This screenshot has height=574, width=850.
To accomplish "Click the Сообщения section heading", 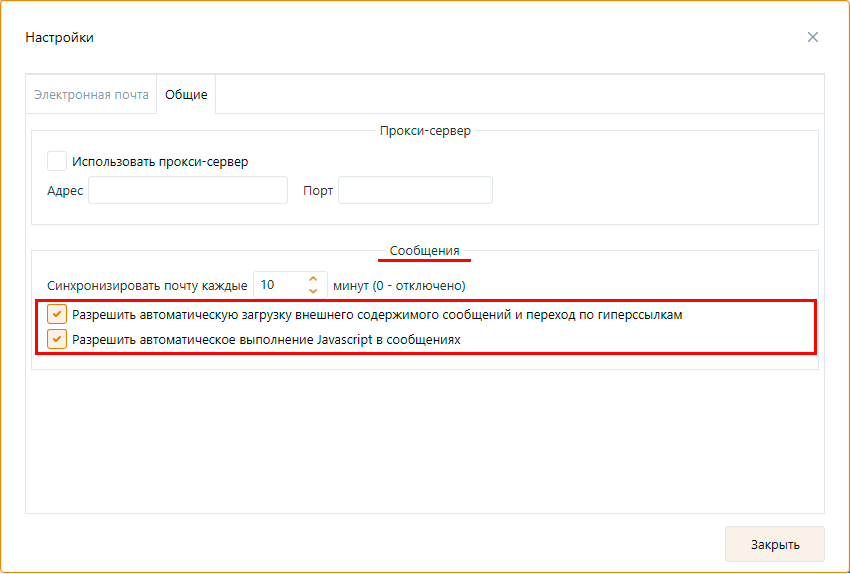I will pyautogui.click(x=425, y=250).
